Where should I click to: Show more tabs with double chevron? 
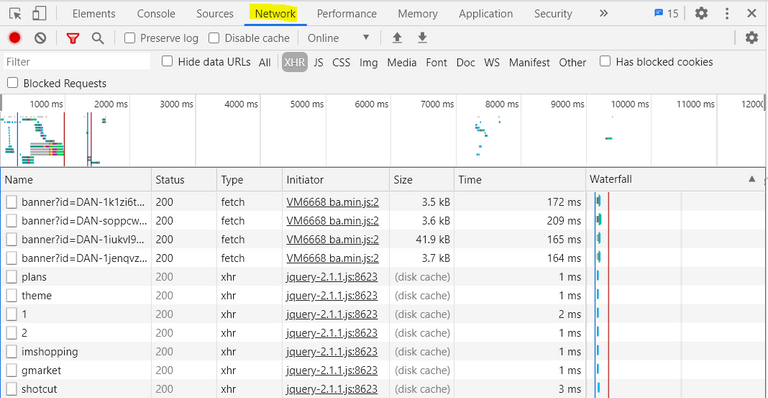pos(603,13)
